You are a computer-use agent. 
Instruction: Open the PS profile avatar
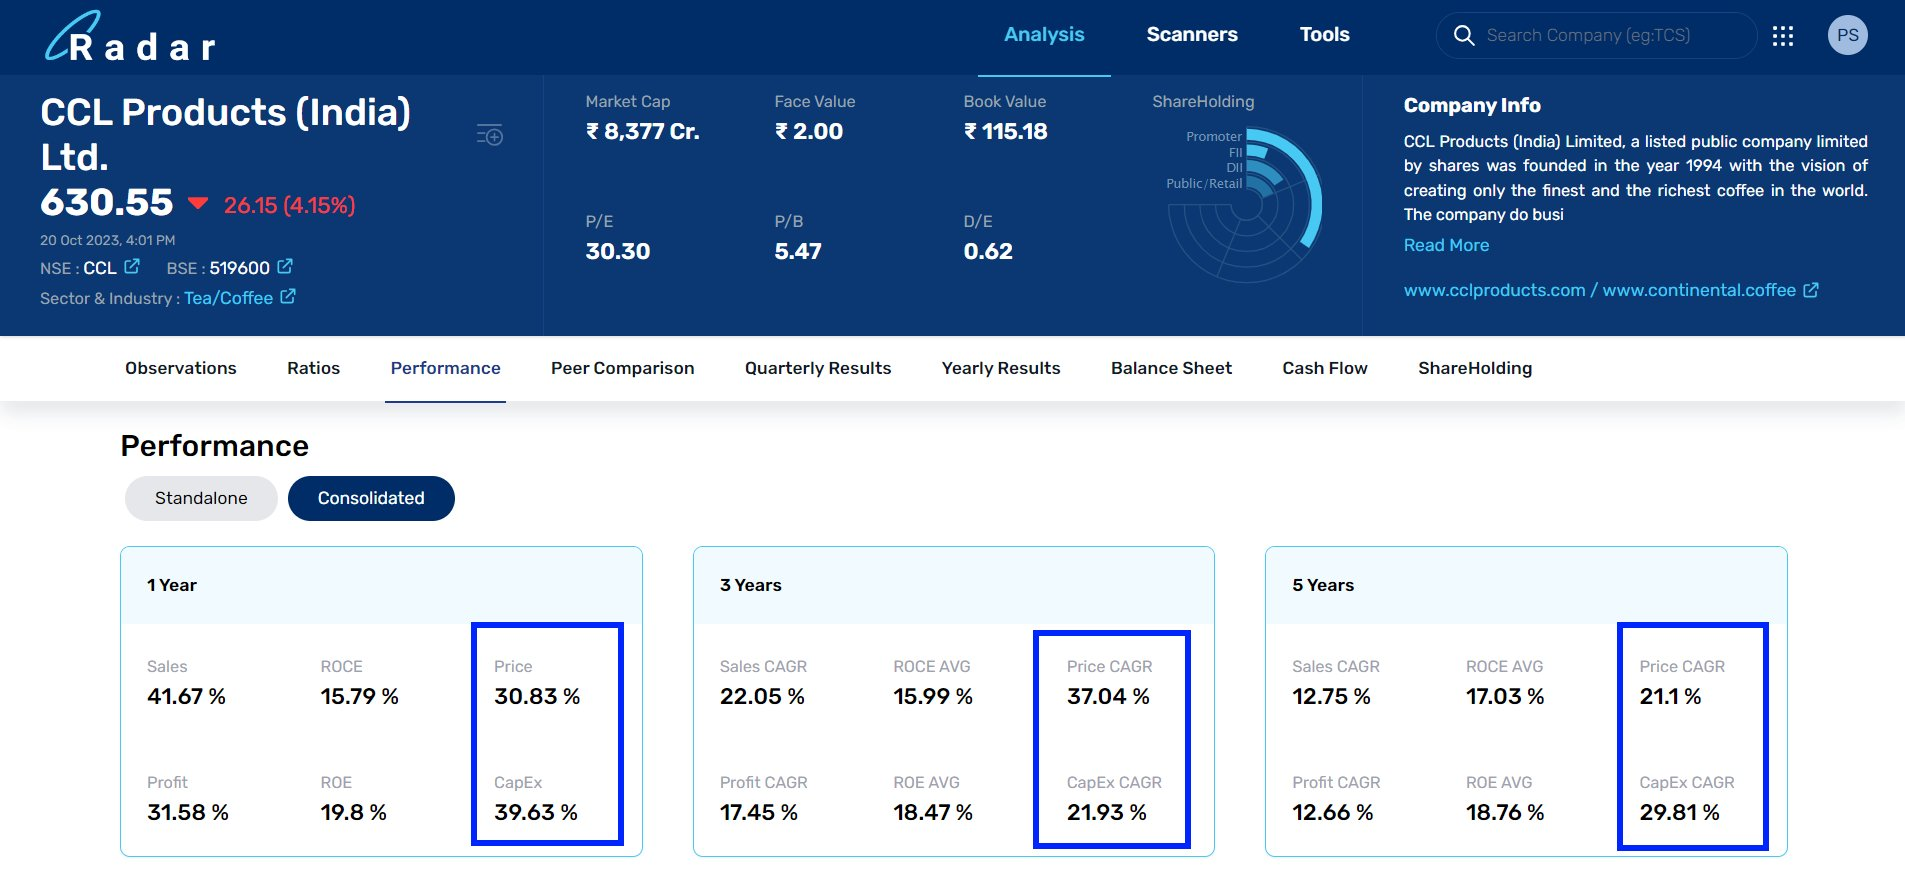(1847, 35)
